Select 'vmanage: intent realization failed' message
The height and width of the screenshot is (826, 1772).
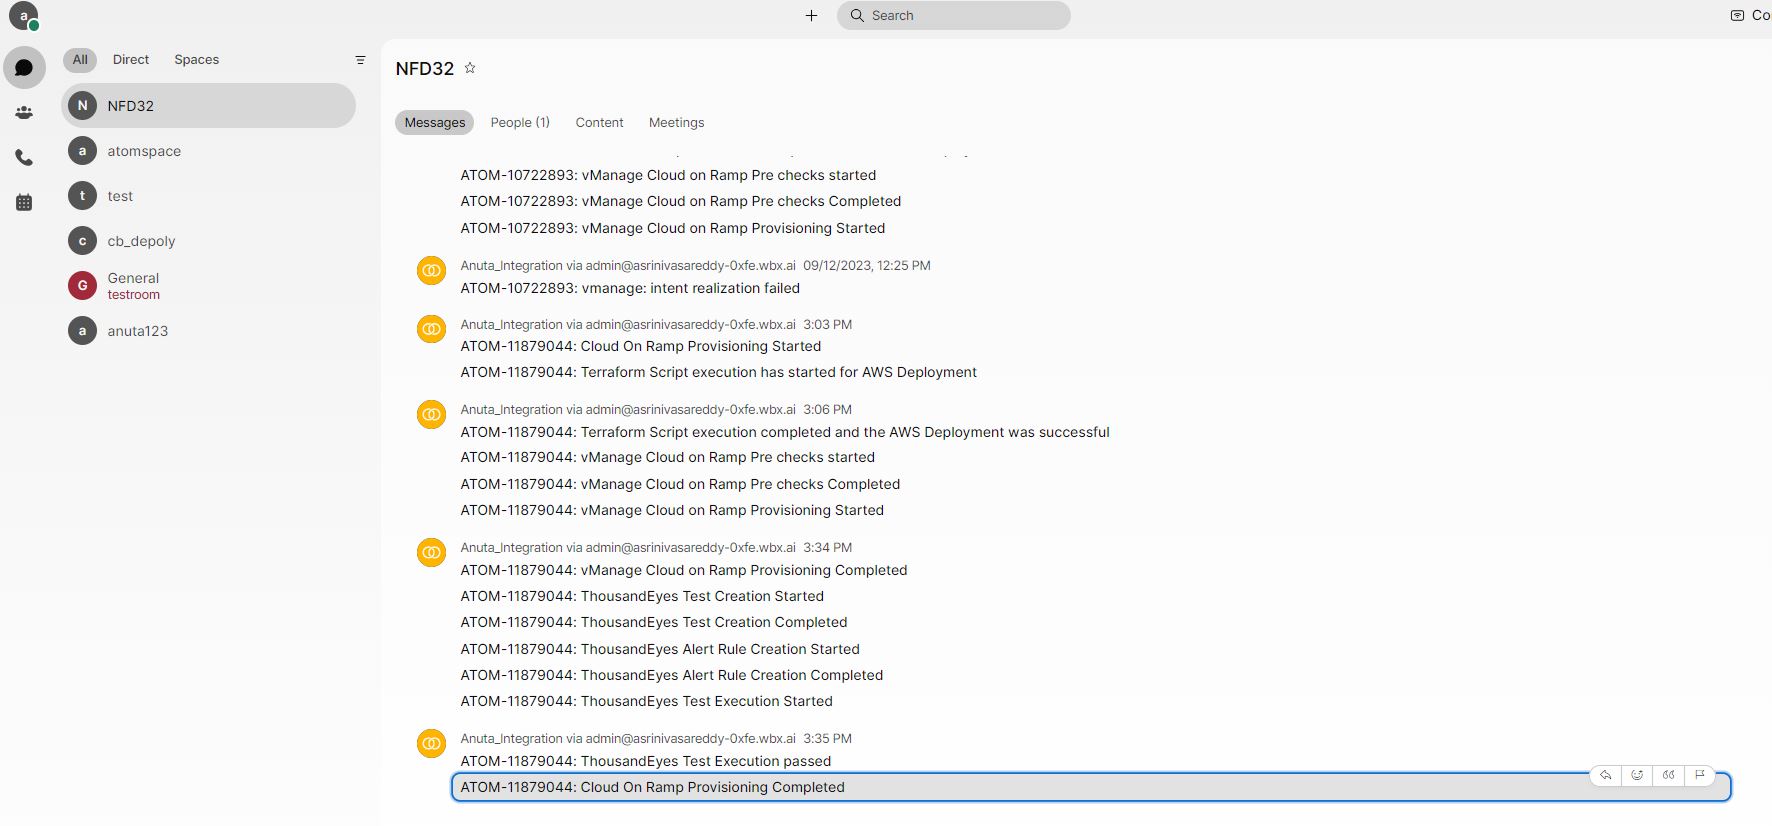tap(630, 288)
